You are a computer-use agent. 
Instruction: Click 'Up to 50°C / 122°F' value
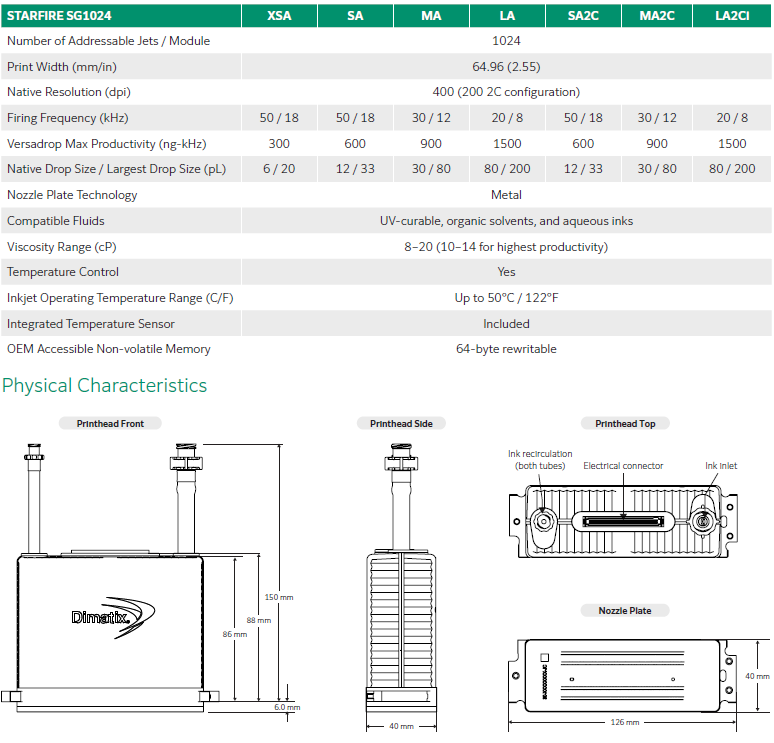(x=506, y=298)
